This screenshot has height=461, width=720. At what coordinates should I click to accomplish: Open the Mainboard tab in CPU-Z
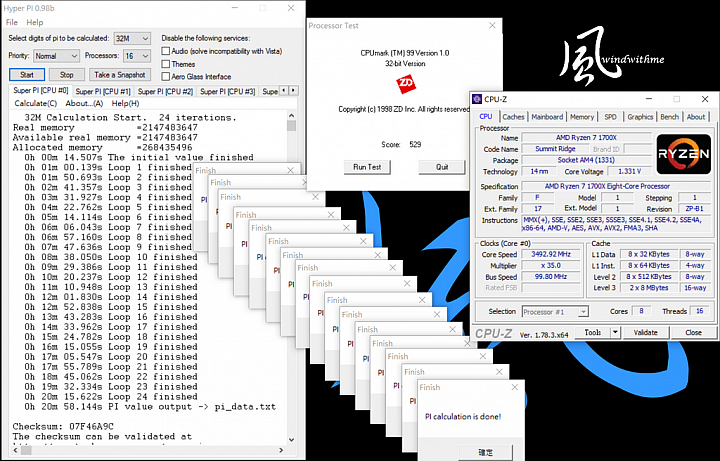[547, 117]
